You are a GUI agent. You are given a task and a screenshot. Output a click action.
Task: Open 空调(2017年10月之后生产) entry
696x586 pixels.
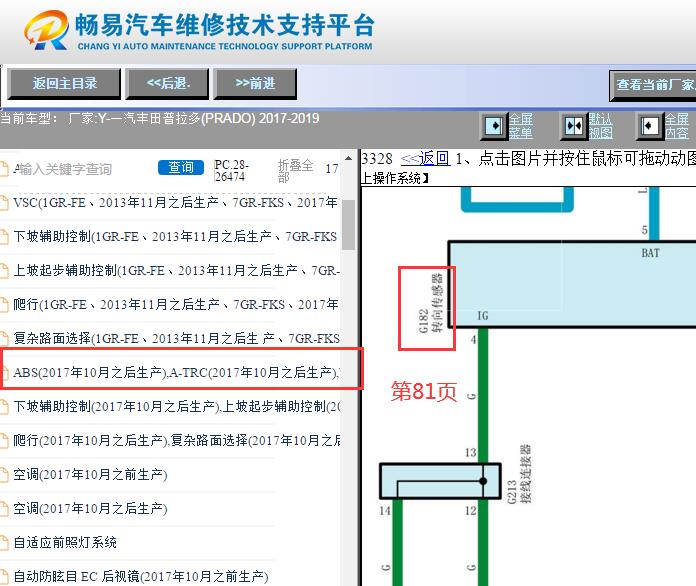90,508
